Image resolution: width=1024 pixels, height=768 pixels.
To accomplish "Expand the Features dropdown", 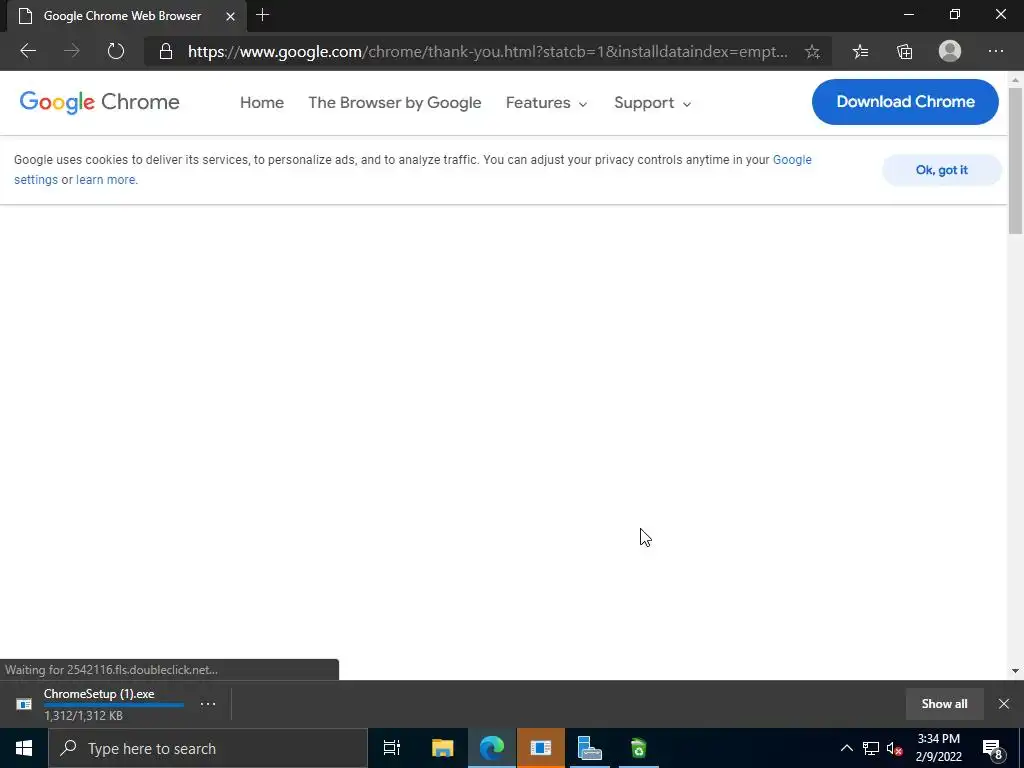I will (547, 103).
